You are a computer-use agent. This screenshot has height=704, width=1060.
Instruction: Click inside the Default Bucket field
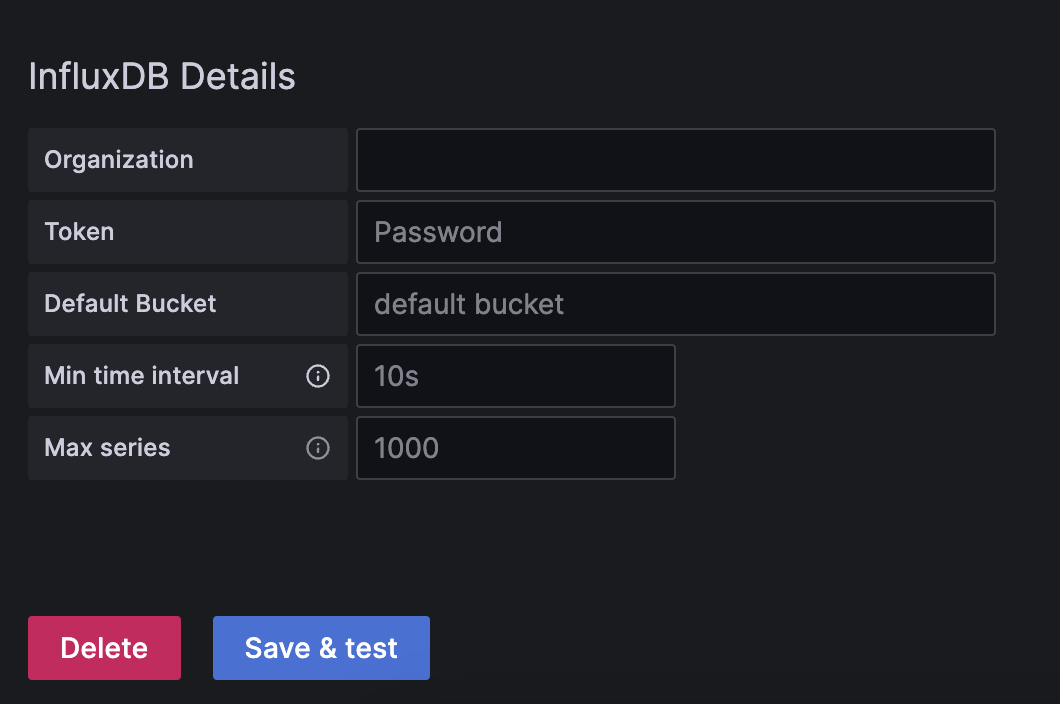coord(676,304)
